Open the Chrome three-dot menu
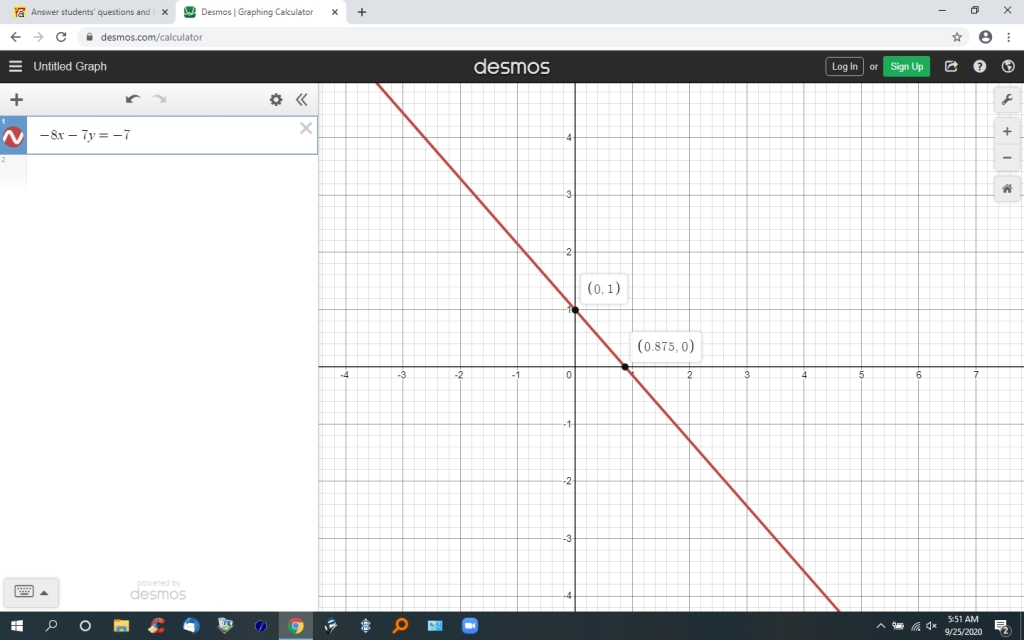Viewport: 1024px width, 640px height. click(1009, 37)
